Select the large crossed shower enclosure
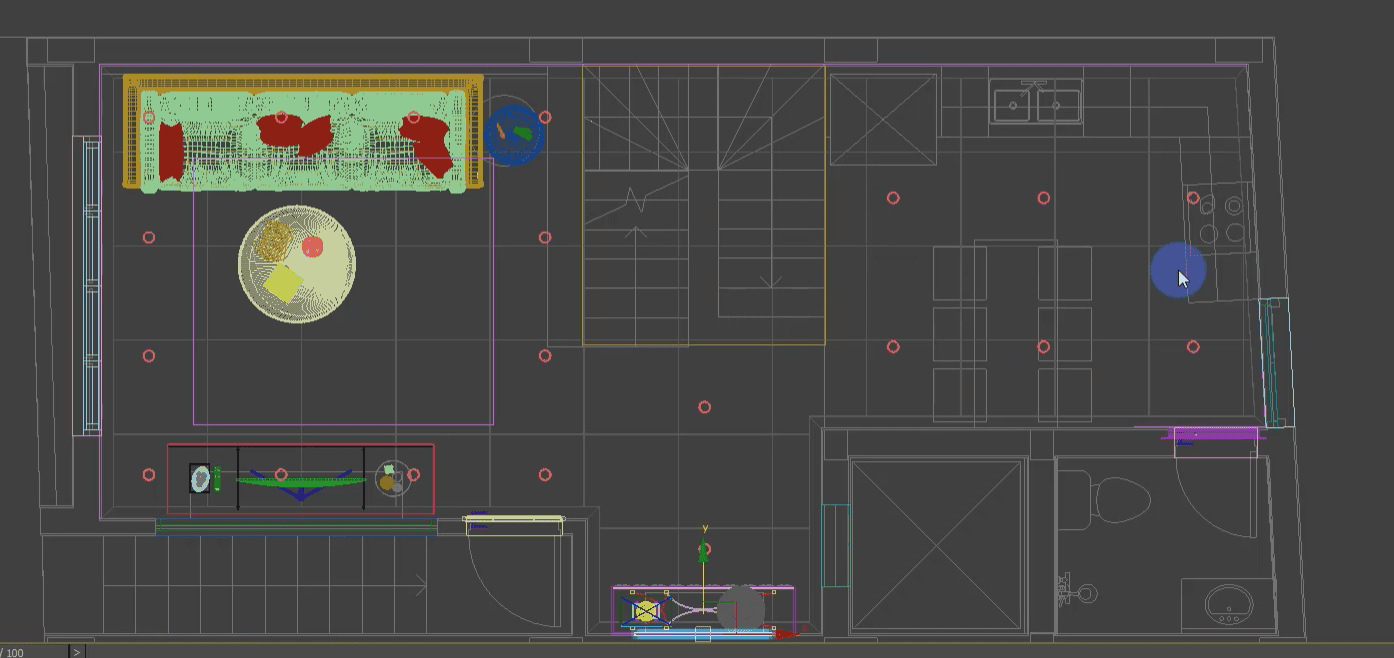Viewport: 1394px width, 658px height. (x=938, y=546)
